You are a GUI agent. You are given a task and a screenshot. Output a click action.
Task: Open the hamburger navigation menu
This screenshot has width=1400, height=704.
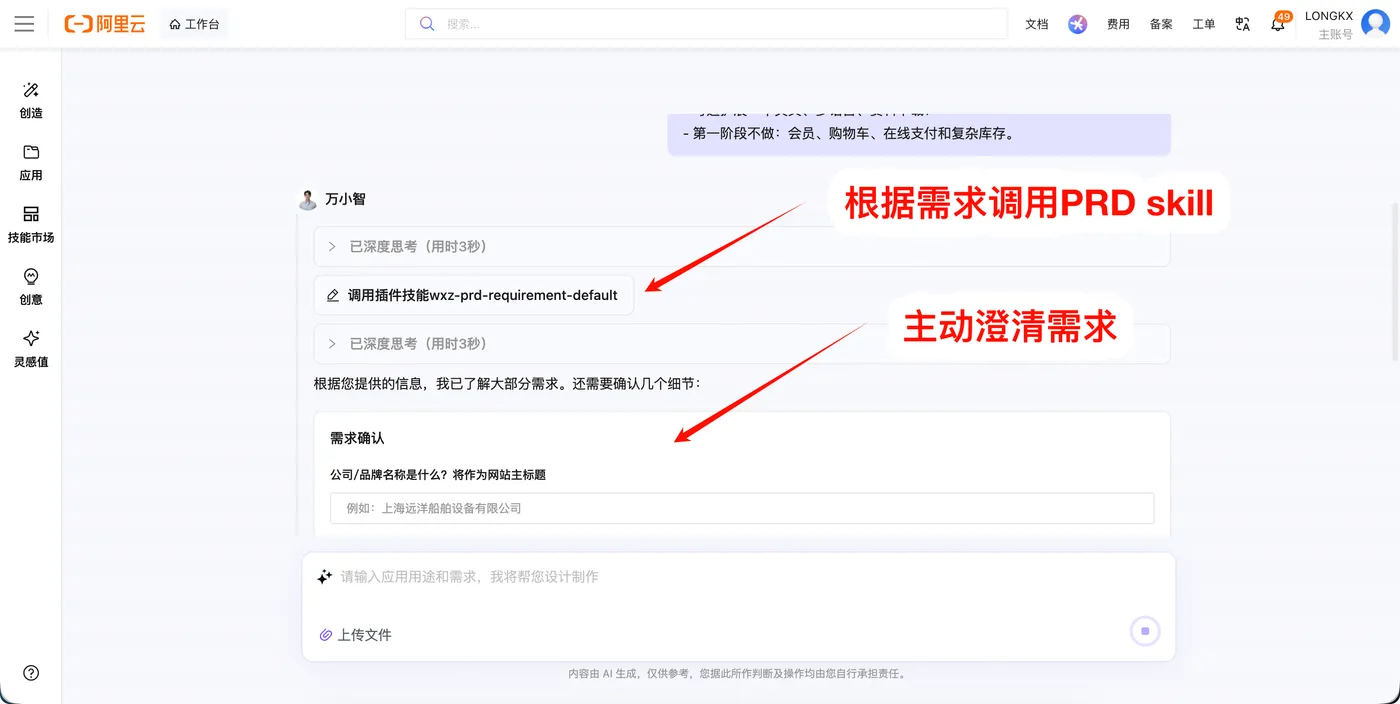(x=24, y=24)
